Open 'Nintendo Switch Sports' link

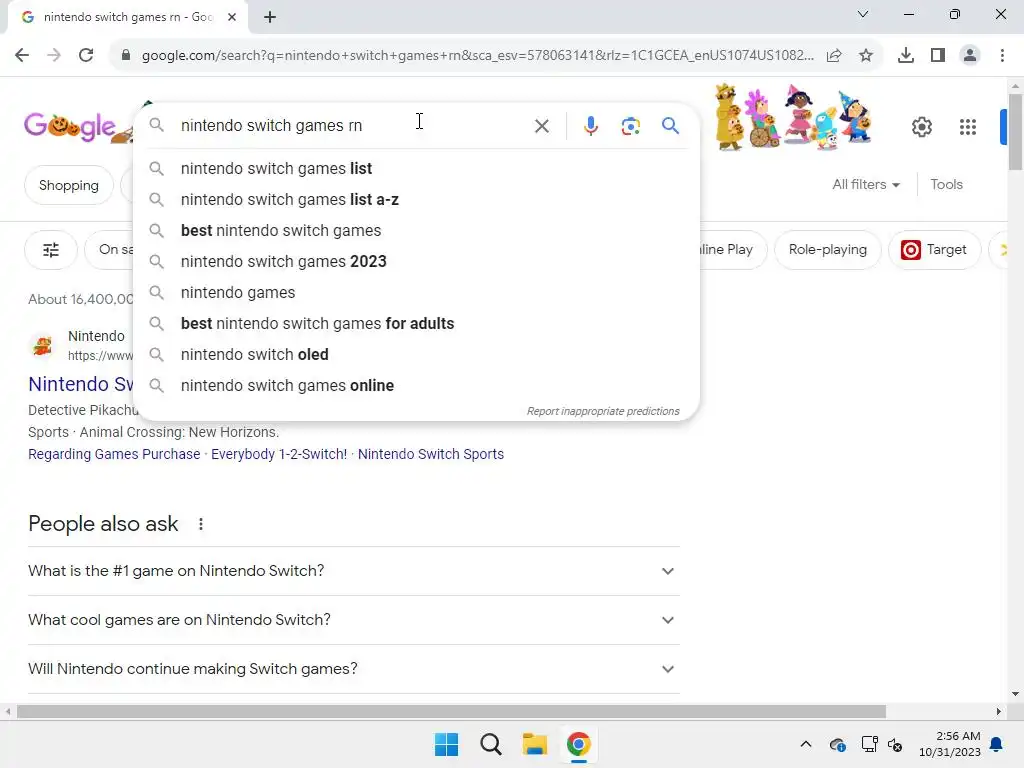pyautogui.click(x=431, y=454)
